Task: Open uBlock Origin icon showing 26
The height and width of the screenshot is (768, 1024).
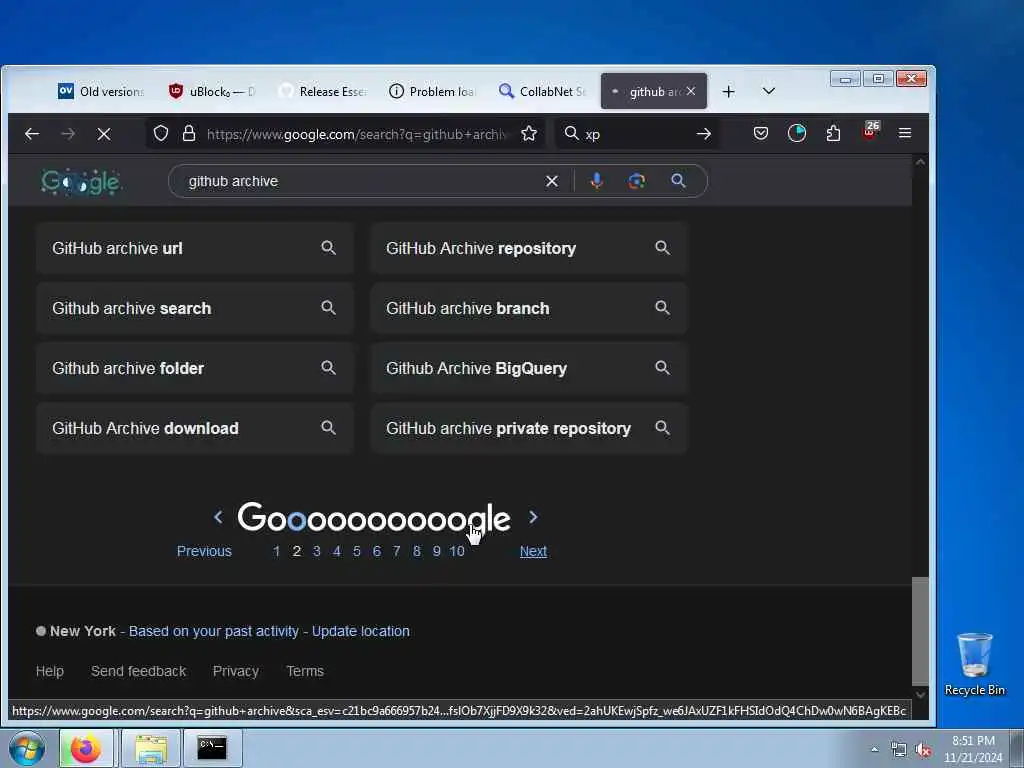Action: pyautogui.click(x=871, y=131)
